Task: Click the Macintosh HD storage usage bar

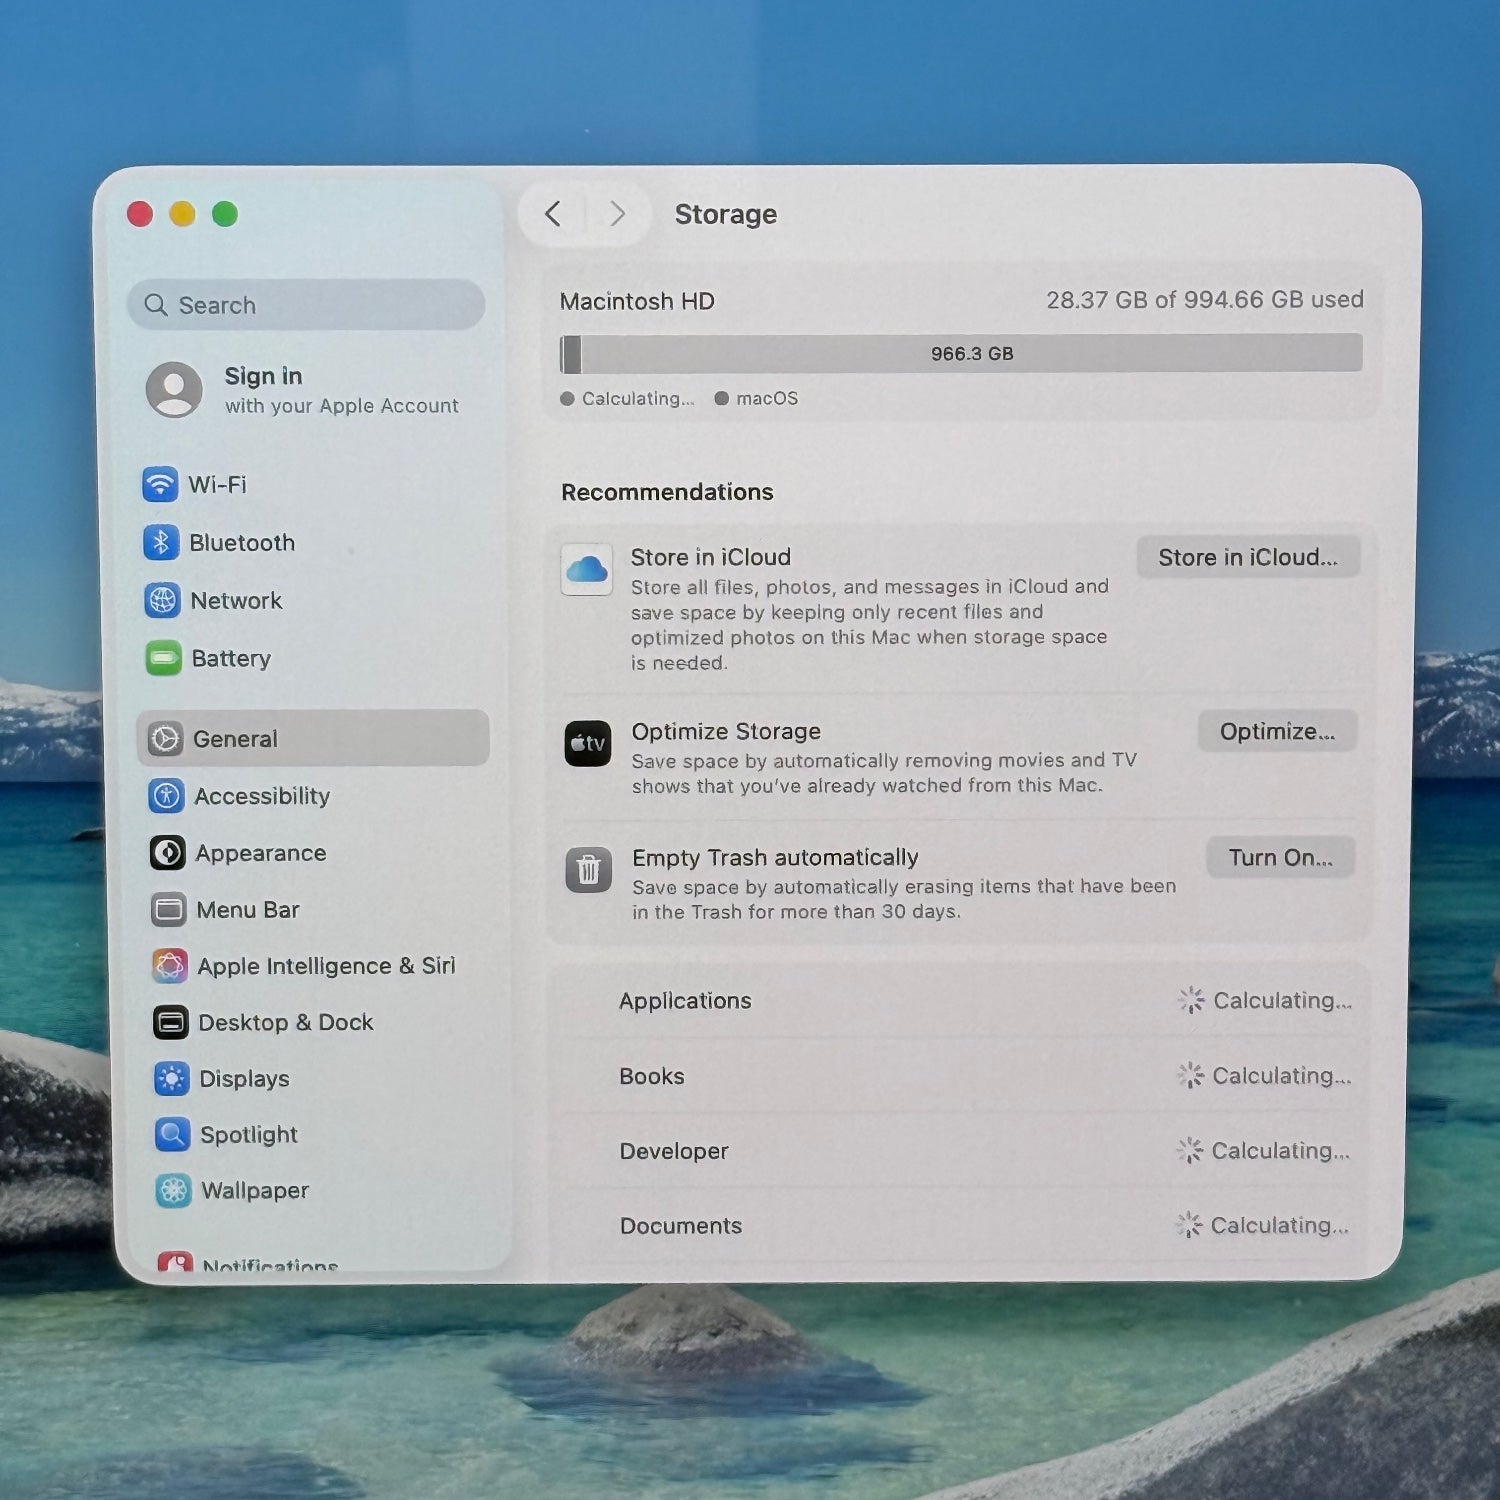Action: (961, 354)
